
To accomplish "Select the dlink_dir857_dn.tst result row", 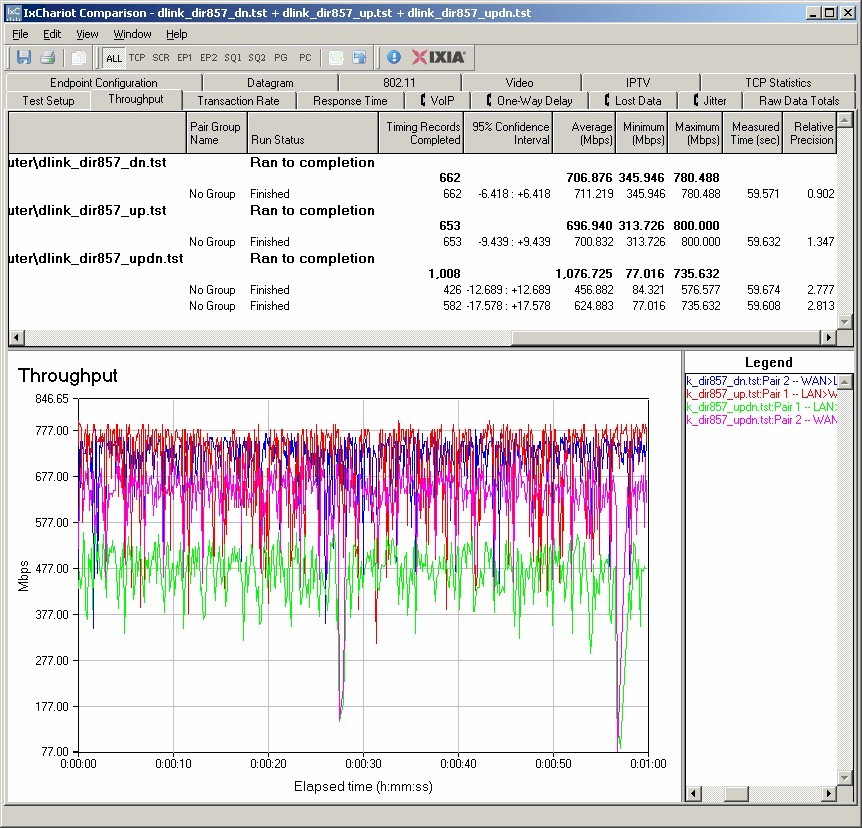I will point(422,162).
